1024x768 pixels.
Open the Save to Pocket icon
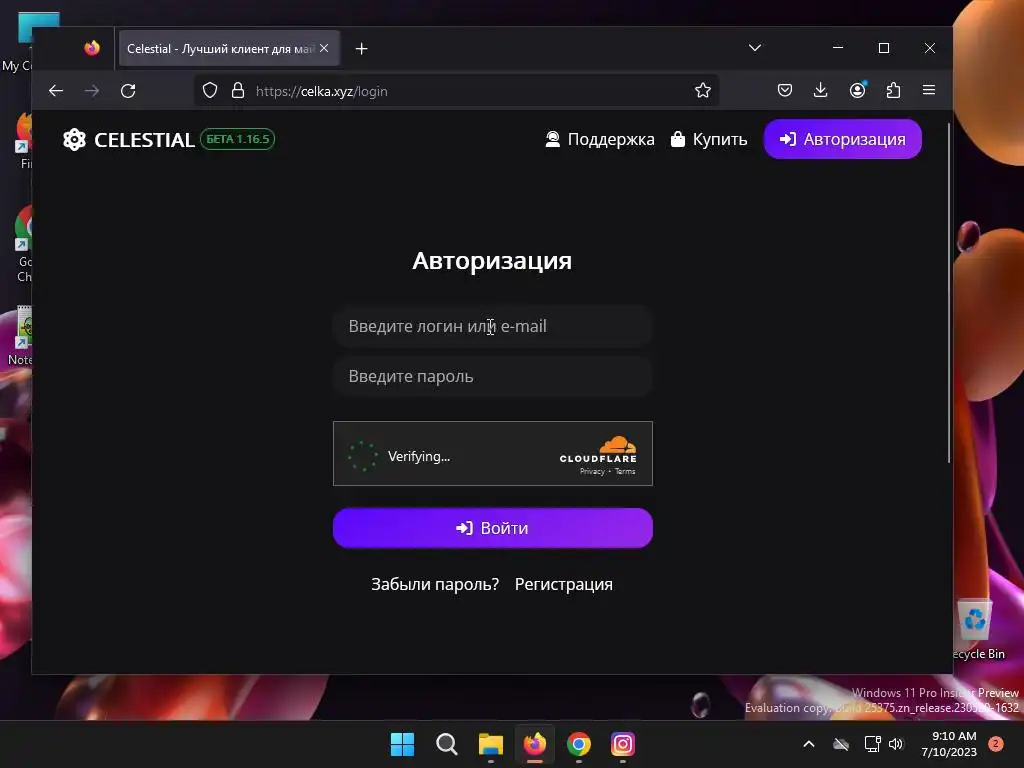785,90
